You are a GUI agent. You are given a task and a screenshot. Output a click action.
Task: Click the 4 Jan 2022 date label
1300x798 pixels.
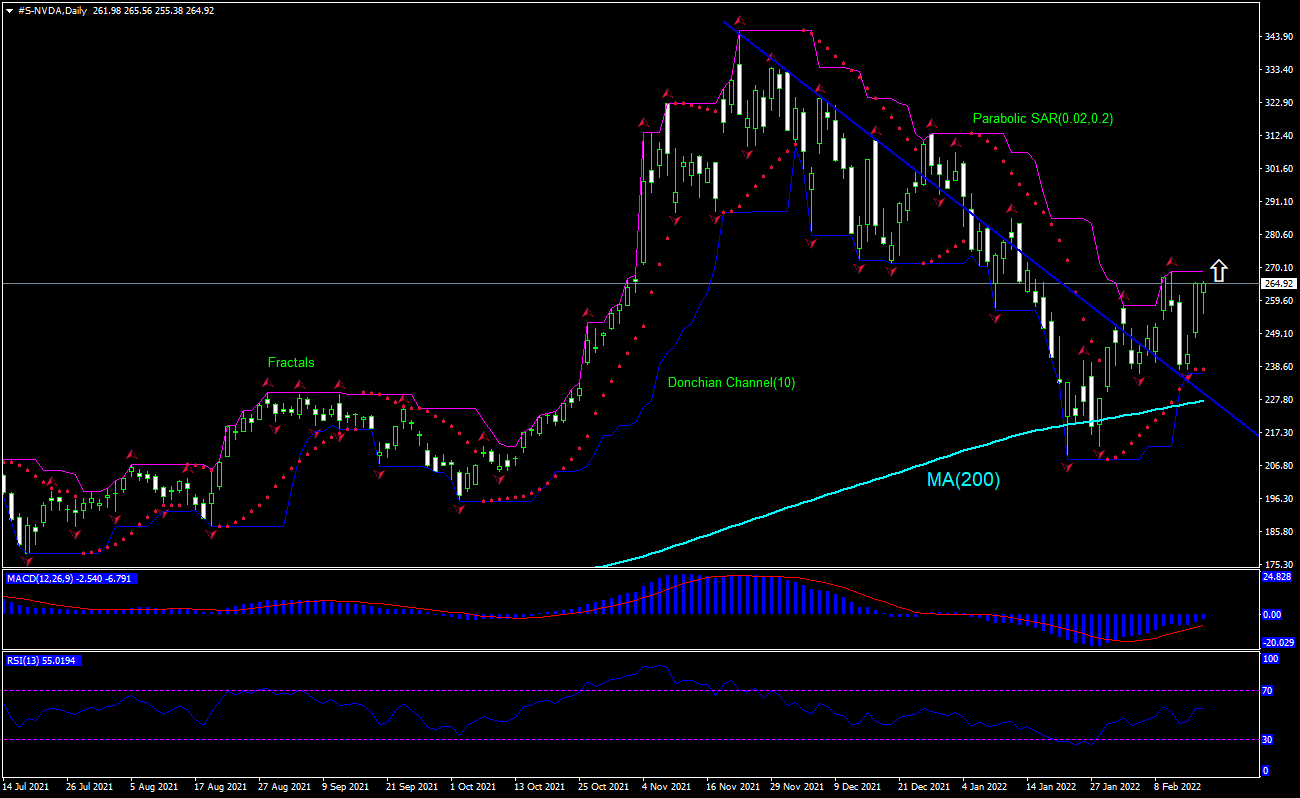(985, 787)
